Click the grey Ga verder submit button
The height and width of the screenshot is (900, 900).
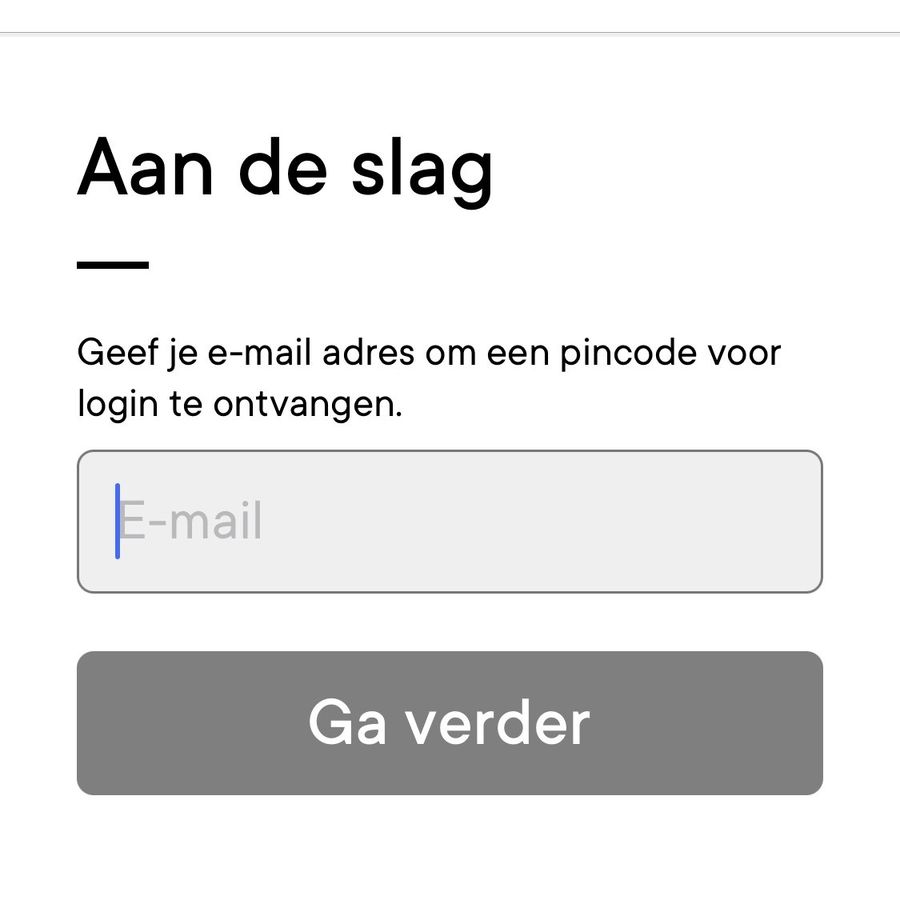(449, 723)
